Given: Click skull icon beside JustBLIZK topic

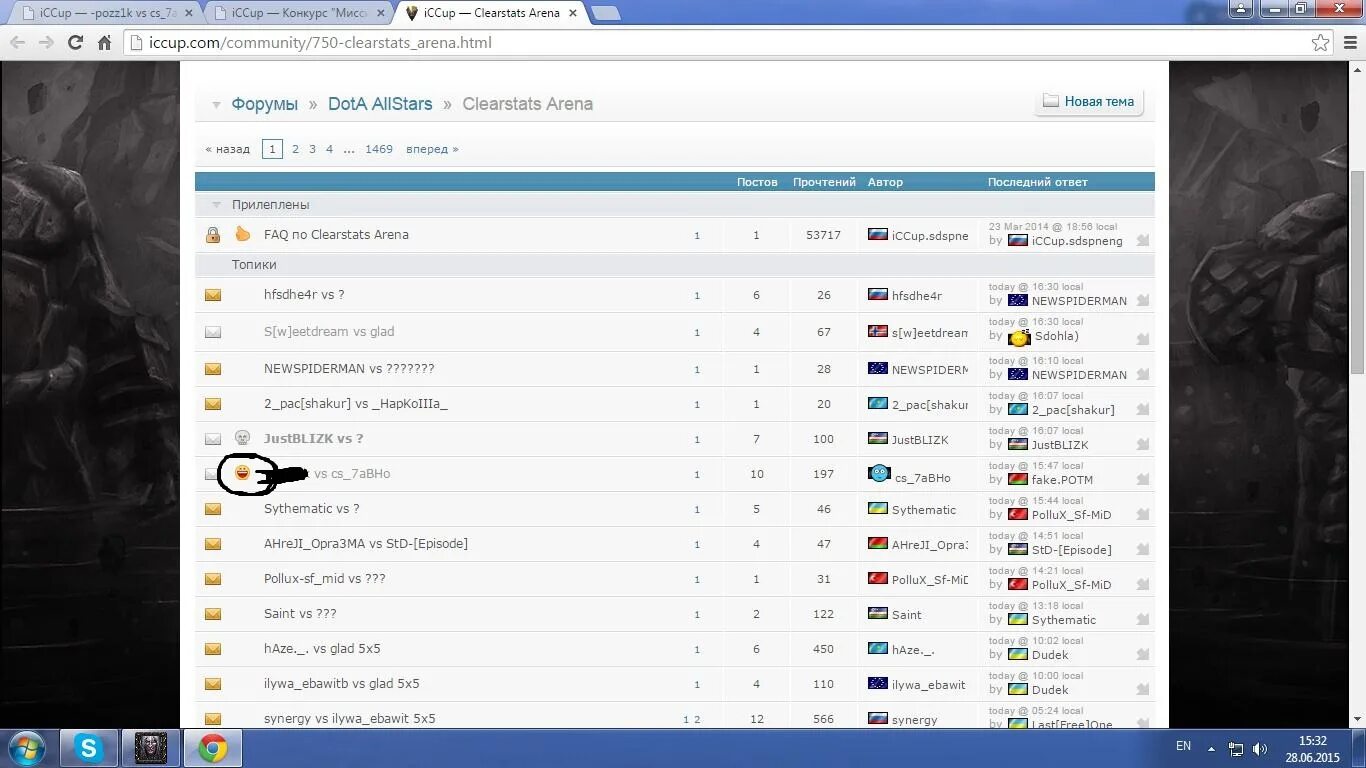Looking at the screenshot, I should coord(242,438).
